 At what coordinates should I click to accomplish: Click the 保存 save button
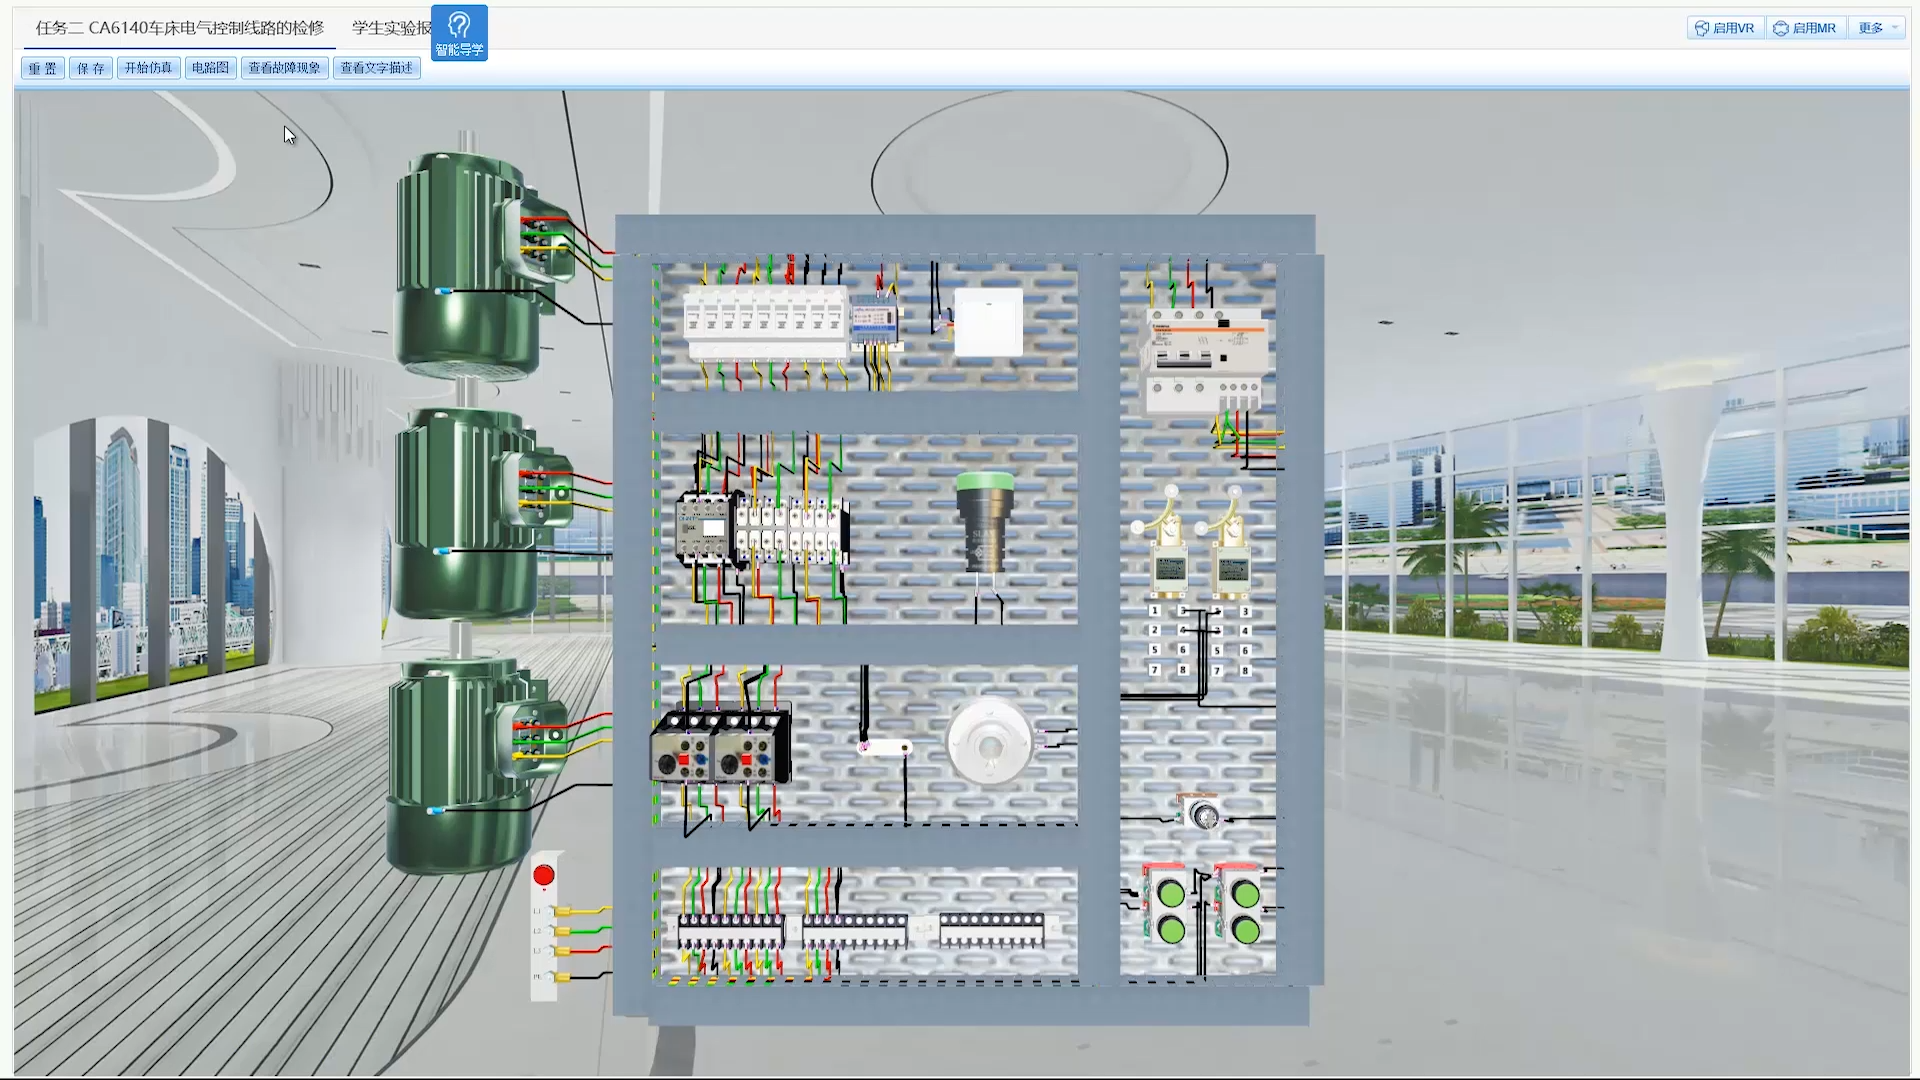[90, 68]
